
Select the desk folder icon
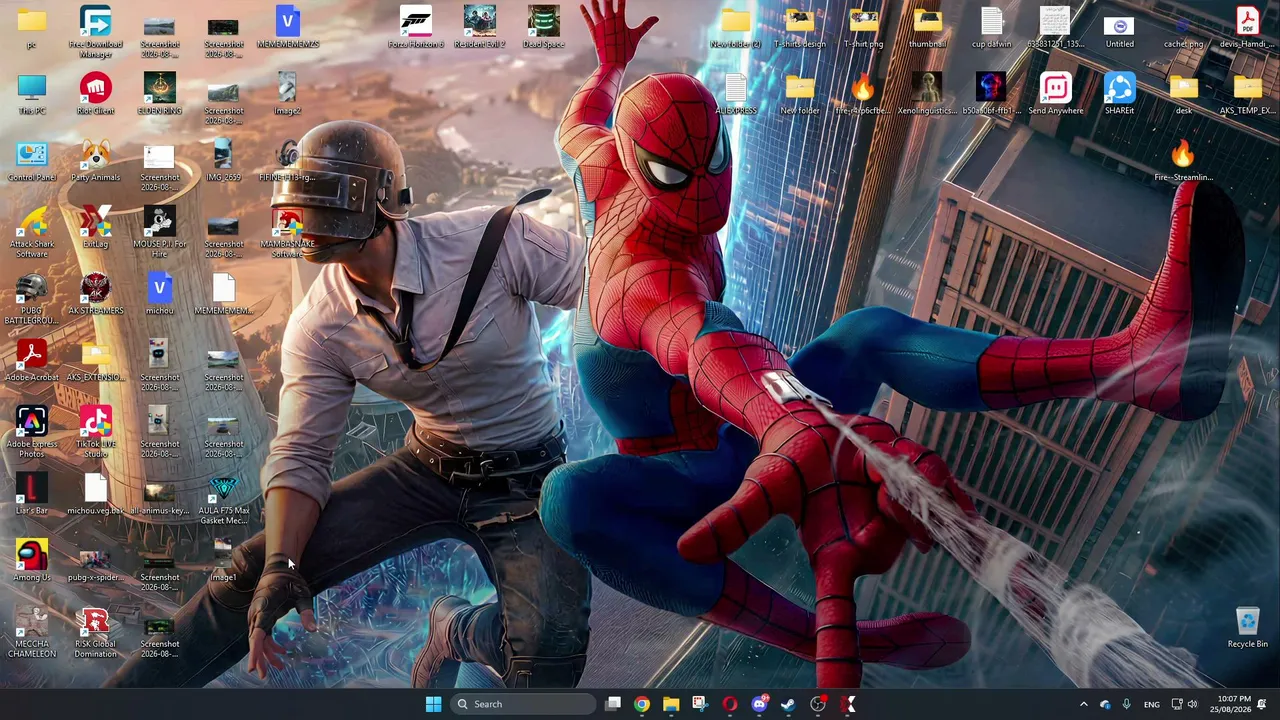(x=1183, y=95)
